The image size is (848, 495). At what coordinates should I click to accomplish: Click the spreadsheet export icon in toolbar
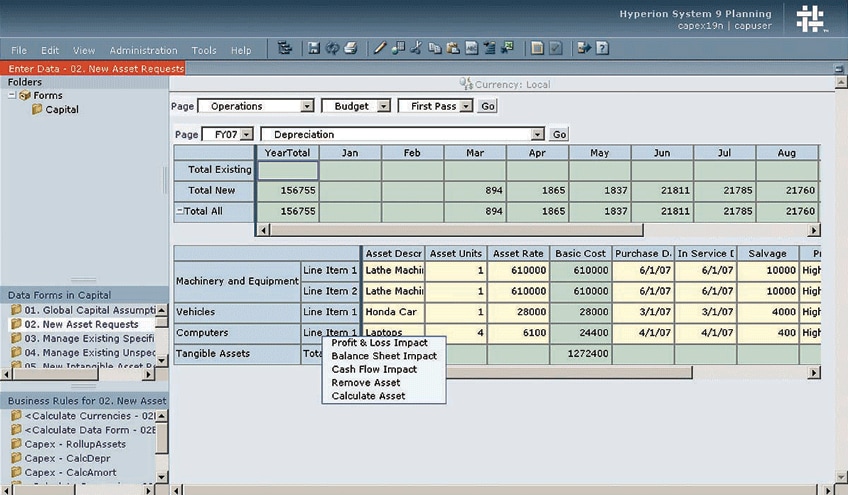(507, 48)
